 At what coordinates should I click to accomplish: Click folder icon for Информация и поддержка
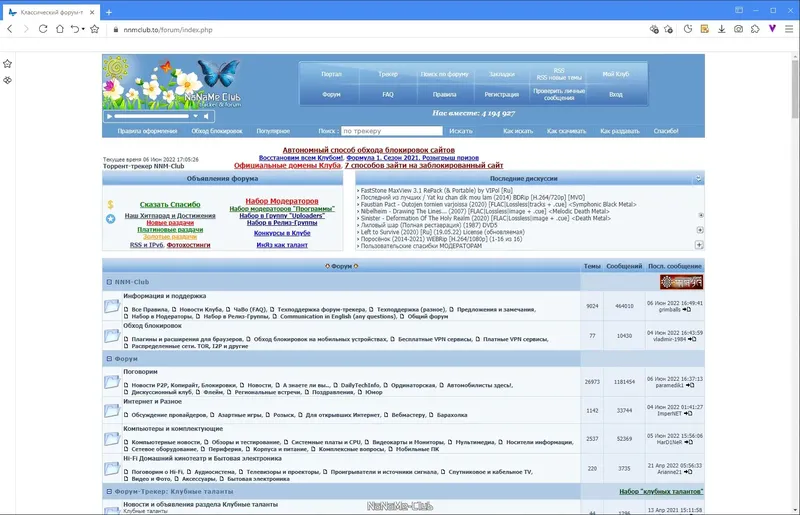tap(112, 306)
